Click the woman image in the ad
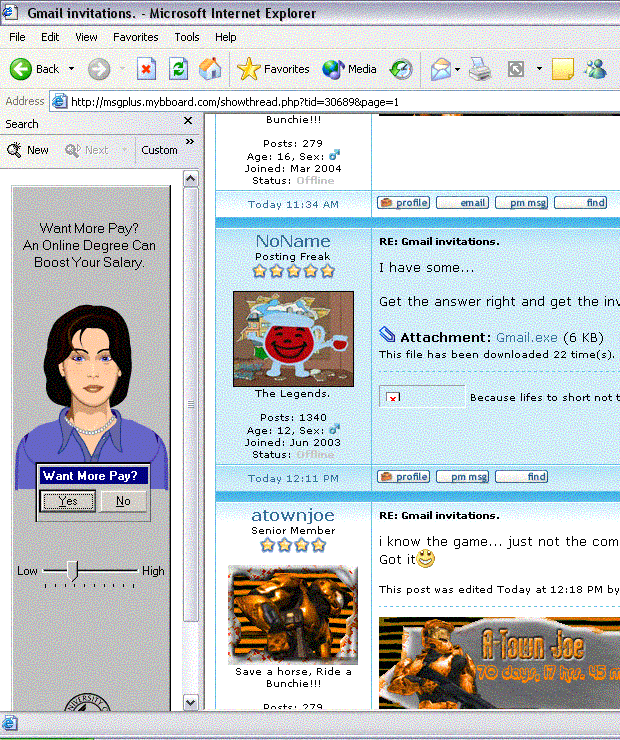 click(91, 396)
